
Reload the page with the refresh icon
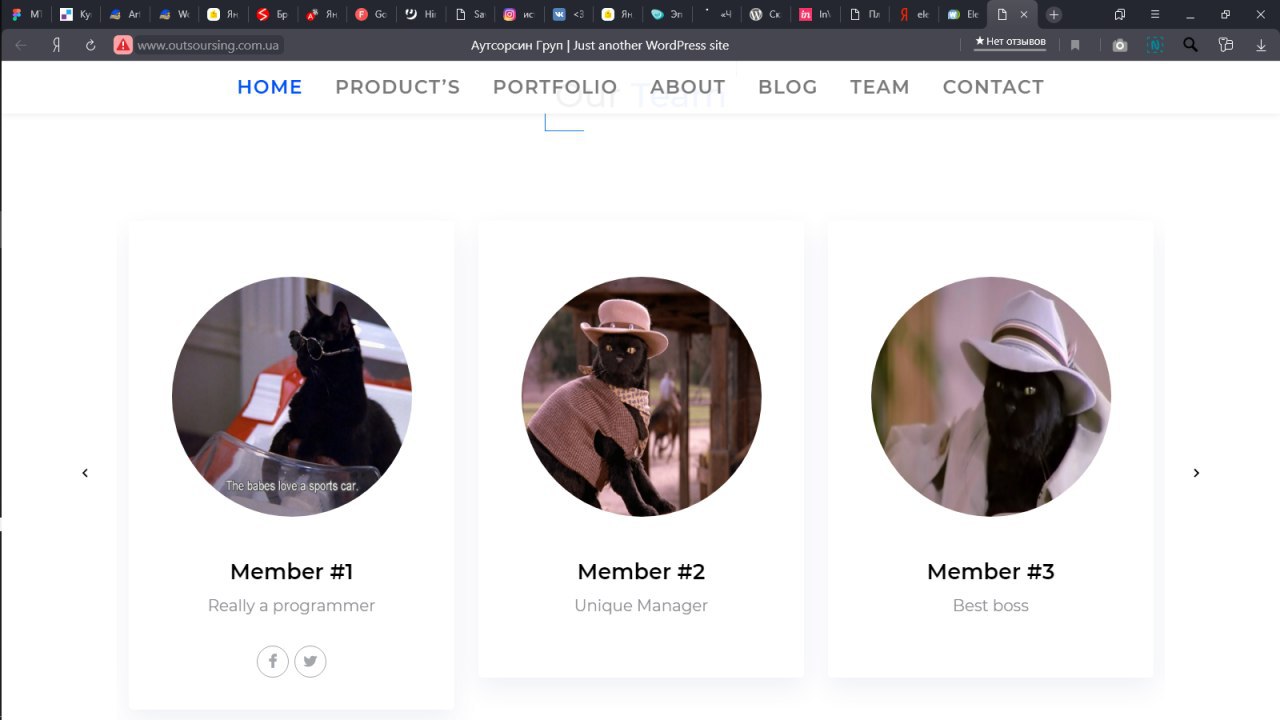90,45
